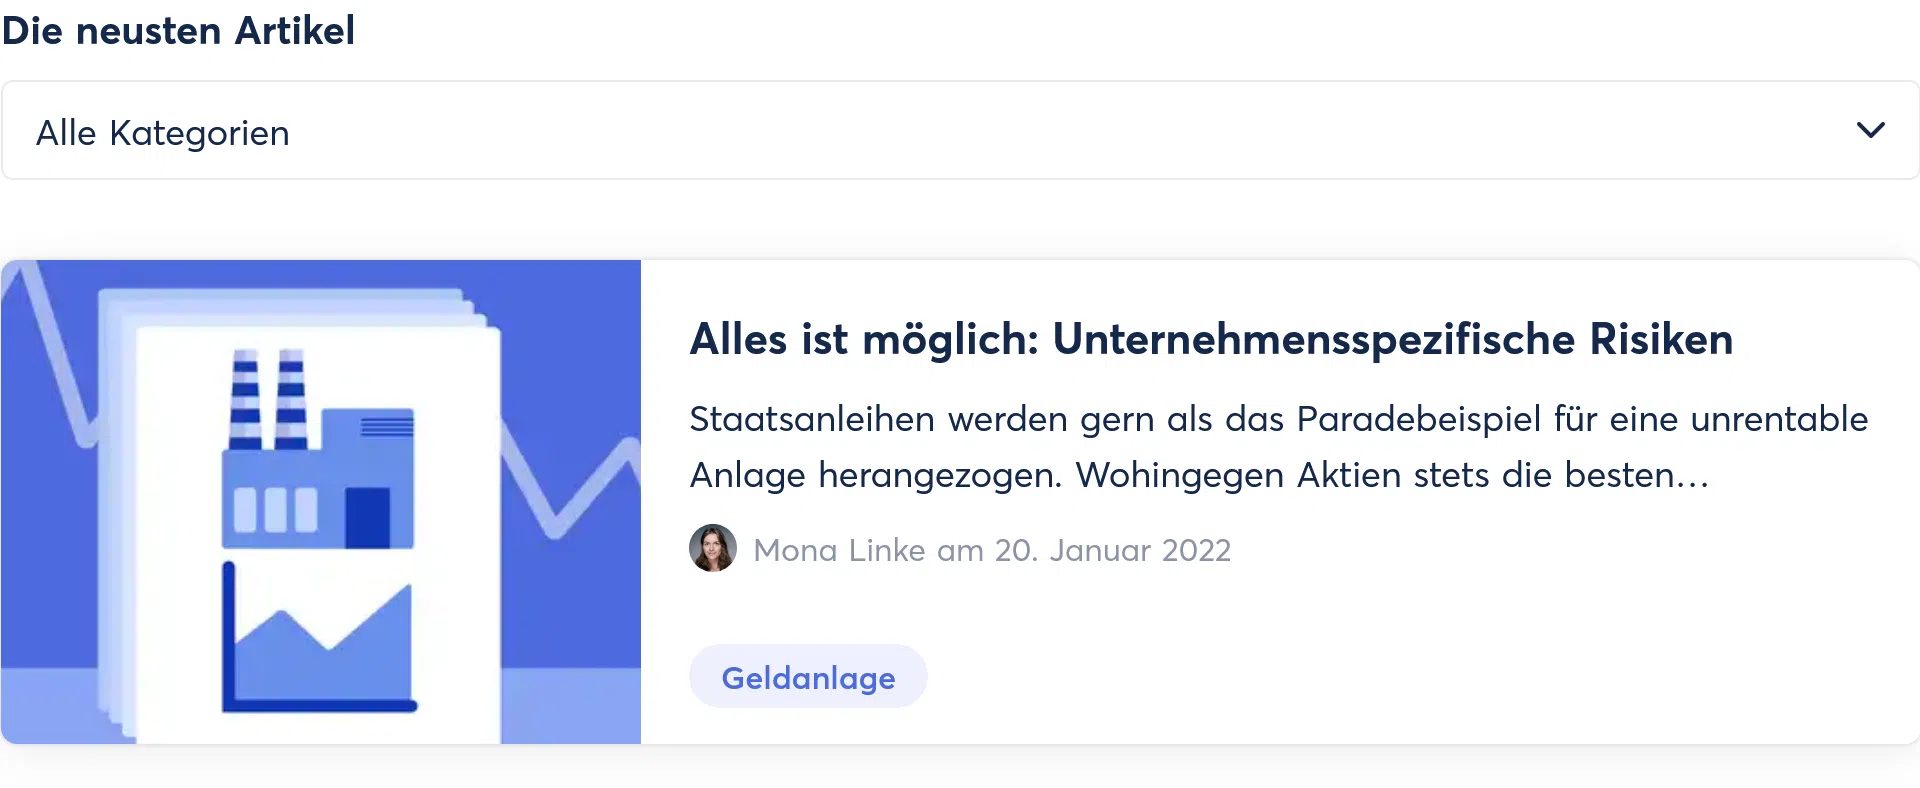The image size is (1920, 788).
Task: Open article 'Alles ist möglich: Unternehmensspezifische Risiken'
Action: coord(1210,339)
